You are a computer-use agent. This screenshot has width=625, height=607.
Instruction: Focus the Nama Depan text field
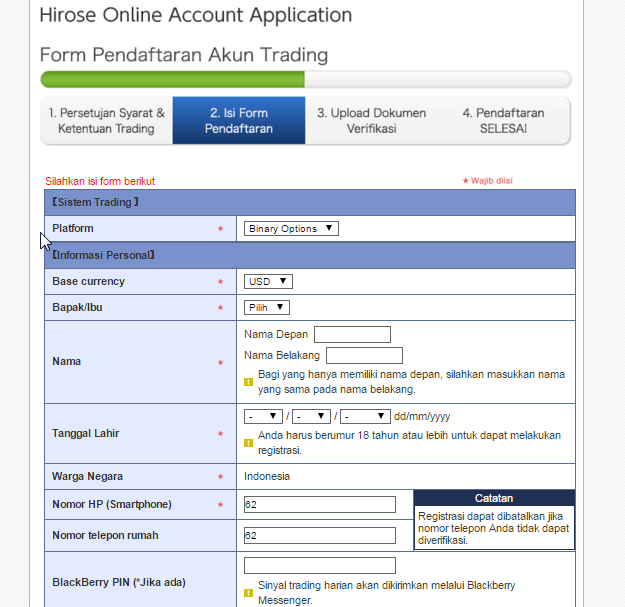click(x=352, y=334)
